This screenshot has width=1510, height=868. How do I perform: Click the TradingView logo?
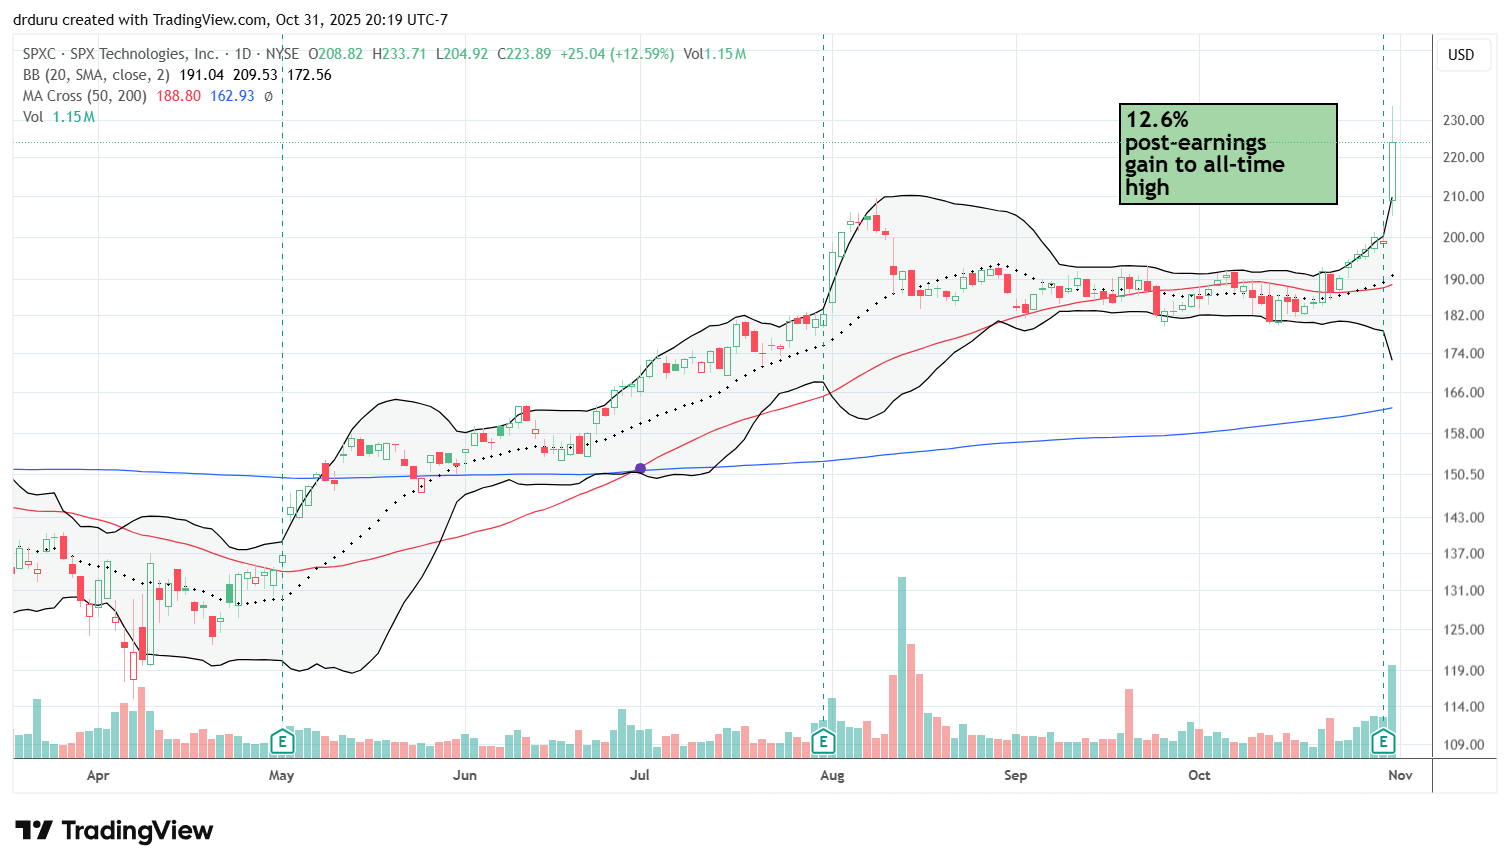click(x=114, y=831)
